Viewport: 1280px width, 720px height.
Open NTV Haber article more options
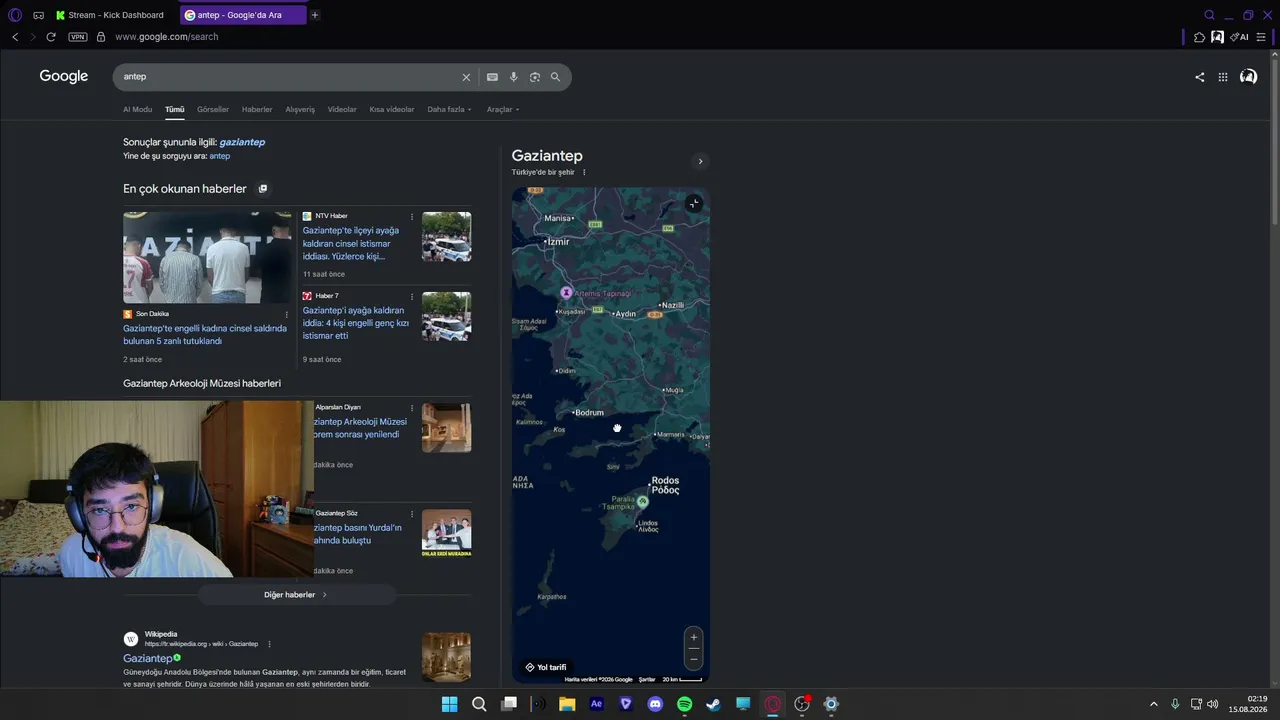click(411, 216)
